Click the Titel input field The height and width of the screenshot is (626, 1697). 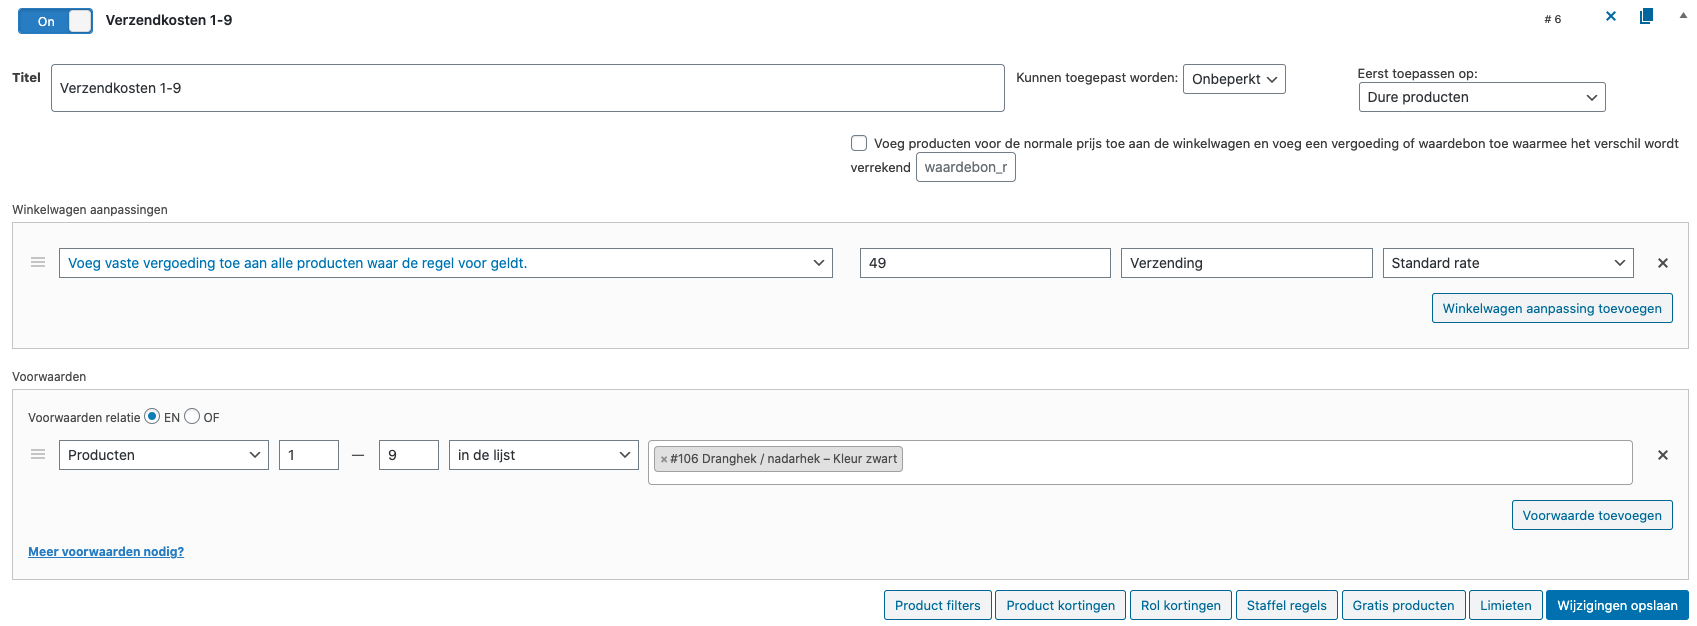coord(527,88)
